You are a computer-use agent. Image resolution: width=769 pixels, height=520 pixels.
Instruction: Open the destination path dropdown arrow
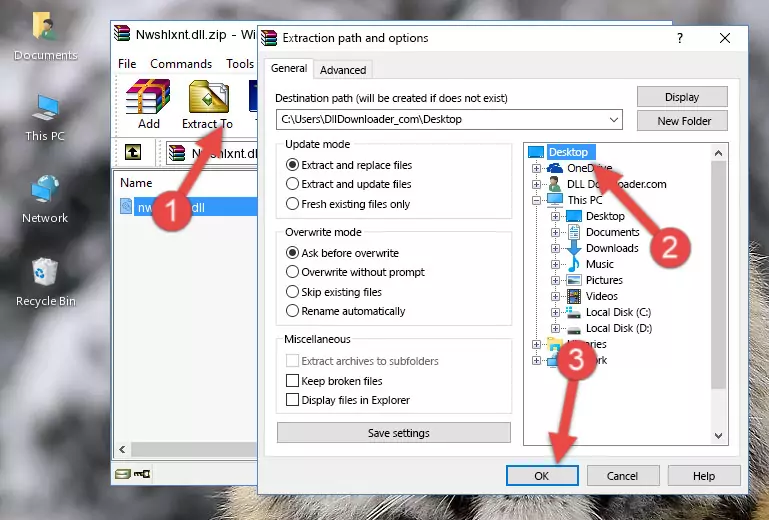point(614,119)
